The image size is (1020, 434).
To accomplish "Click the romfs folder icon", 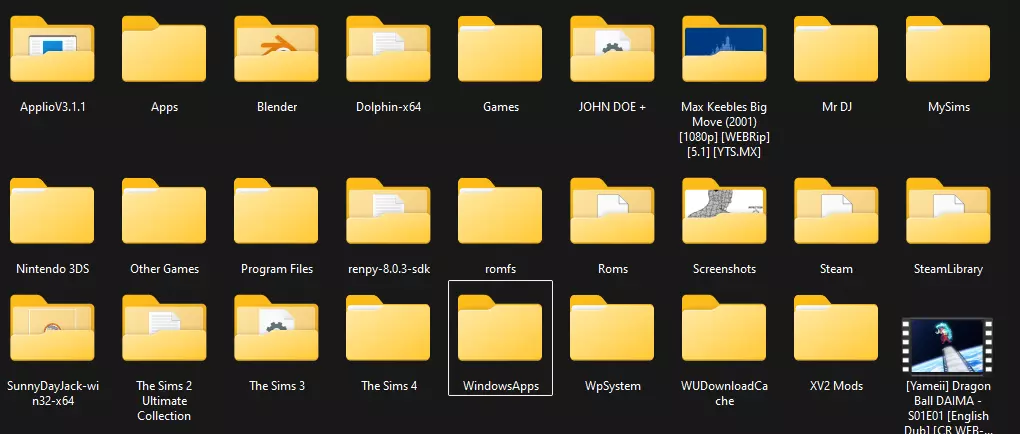I will (x=500, y=211).
